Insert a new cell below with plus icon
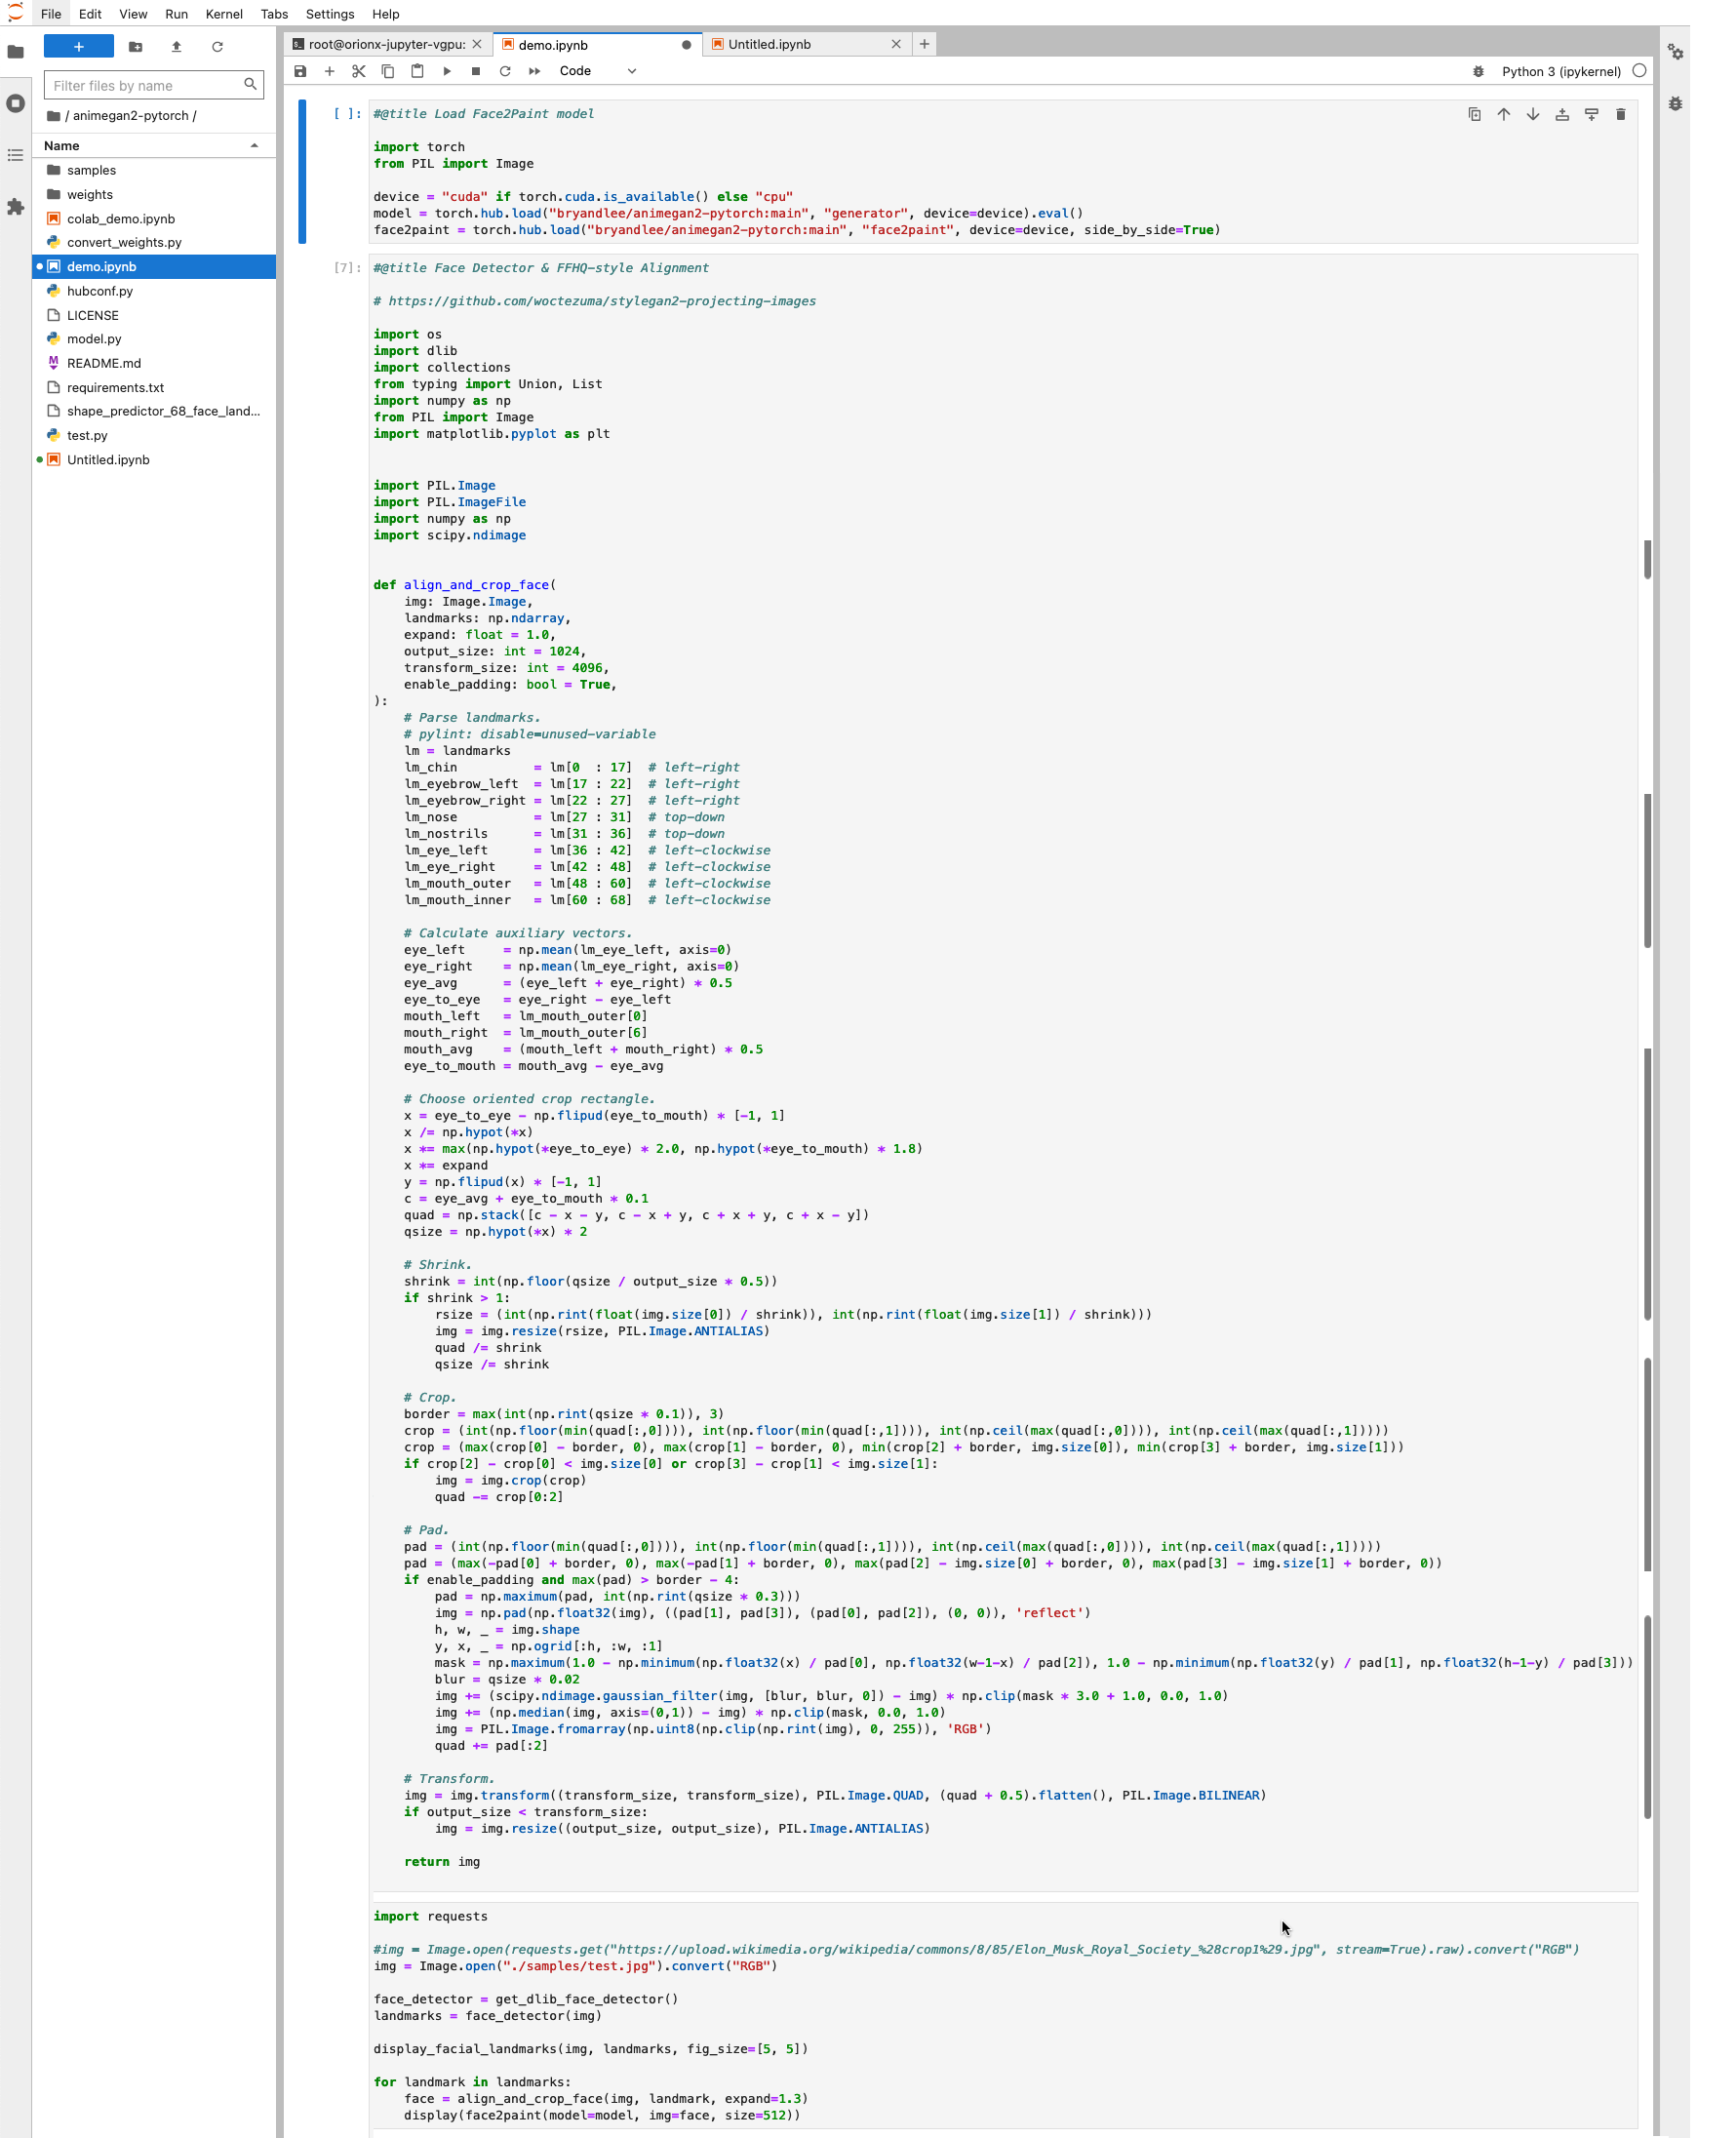 [x=329, y=71]
